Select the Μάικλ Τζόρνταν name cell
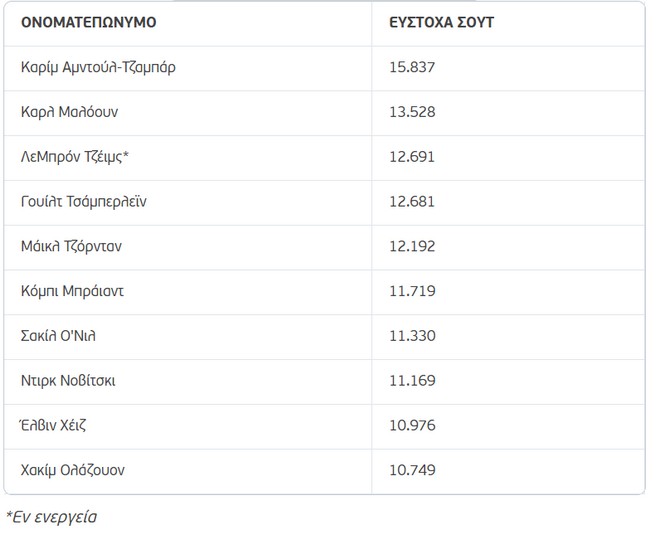Image resolution: width=660 pixels, height=535 pixels. point(71,246)
